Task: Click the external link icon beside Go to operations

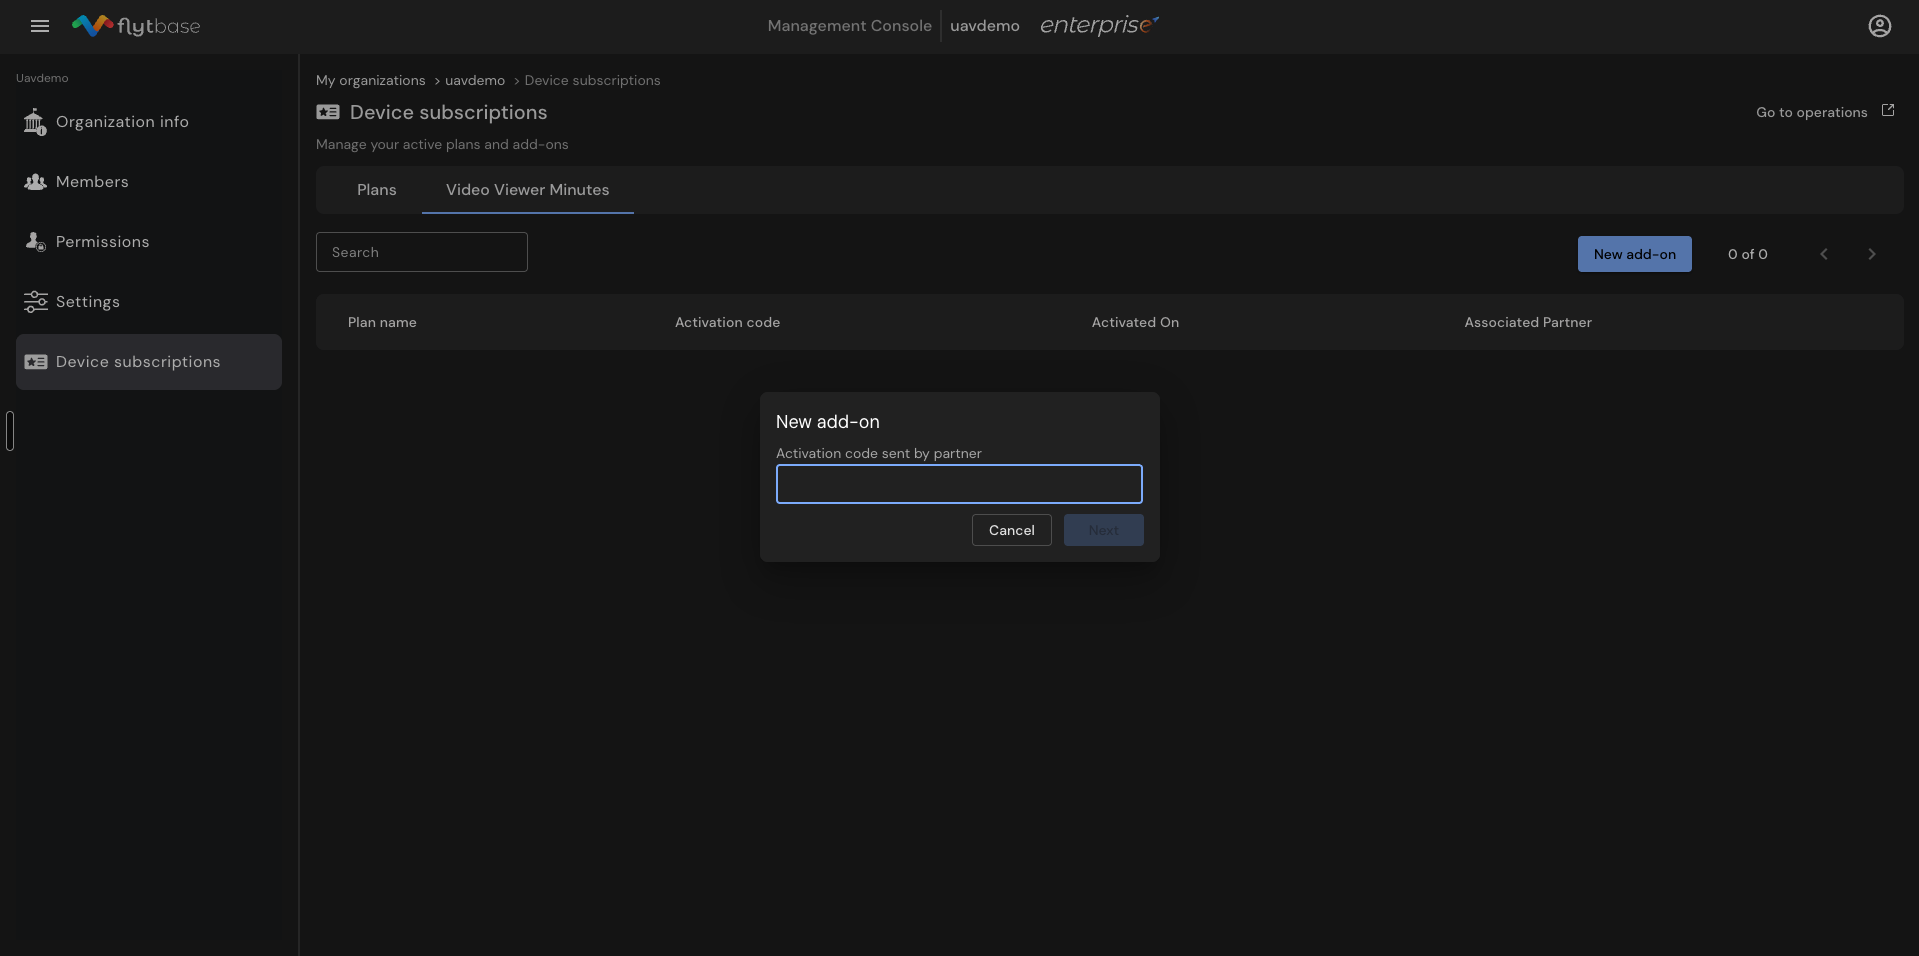Action: [1888, 111]
